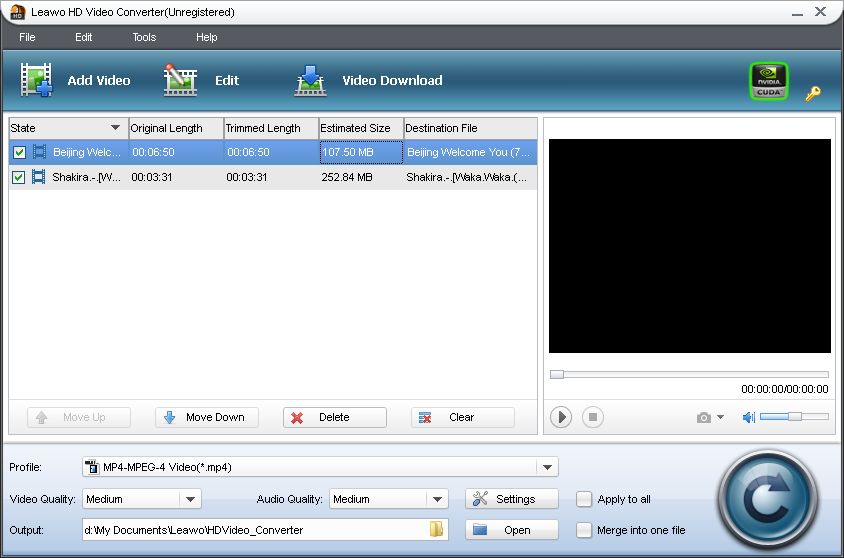Enable Merge into one file checkbox
844x558 pixels.
tap(583, 531)
